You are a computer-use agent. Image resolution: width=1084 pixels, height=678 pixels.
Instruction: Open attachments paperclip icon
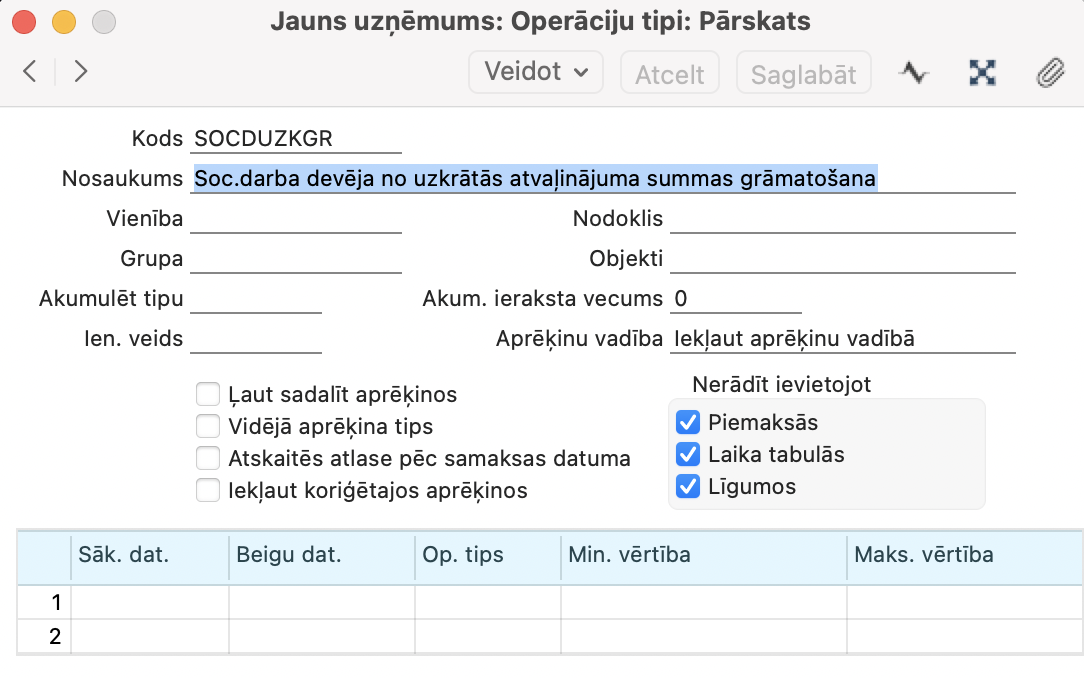[x=1049, y=73]
